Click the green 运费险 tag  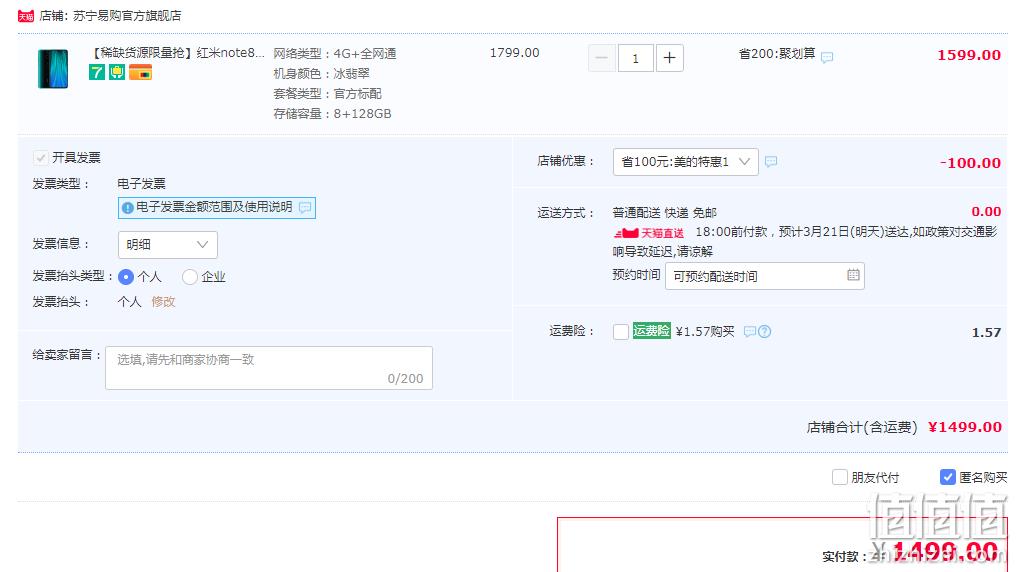(651, 331)
